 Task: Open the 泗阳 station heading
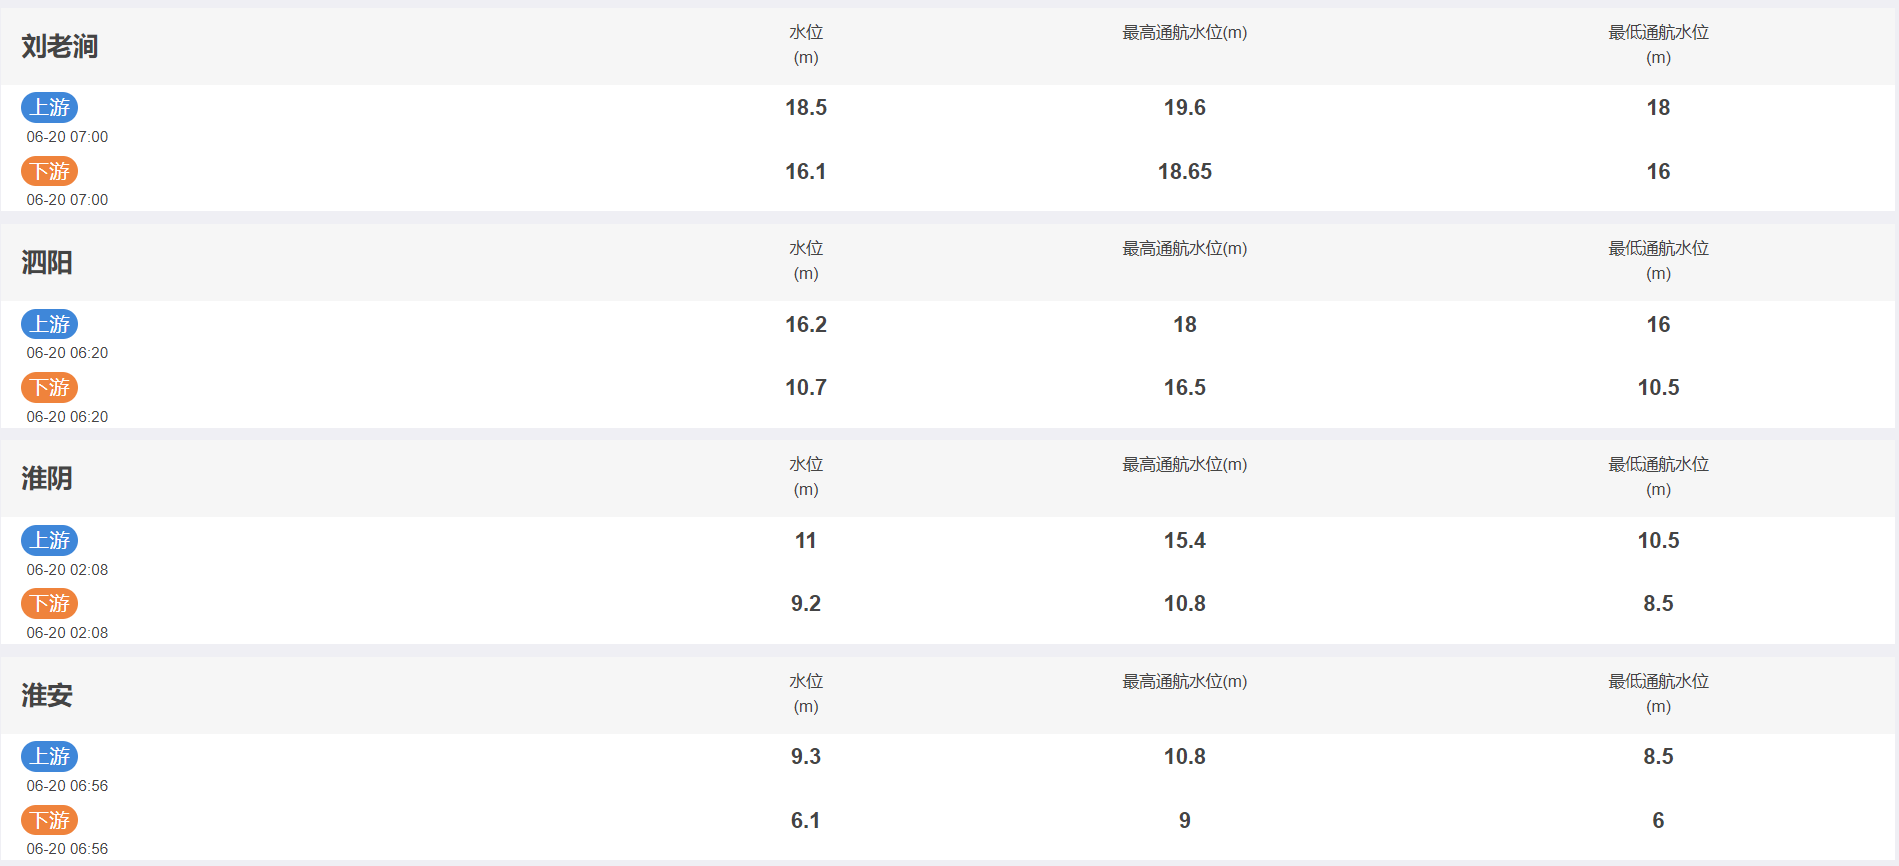[47, 262]
